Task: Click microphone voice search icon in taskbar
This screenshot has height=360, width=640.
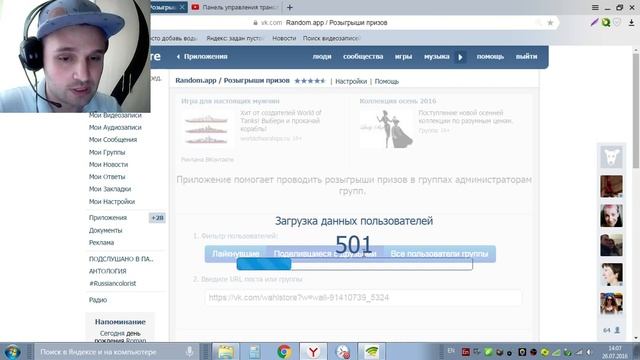Action: tap(189, 351)
